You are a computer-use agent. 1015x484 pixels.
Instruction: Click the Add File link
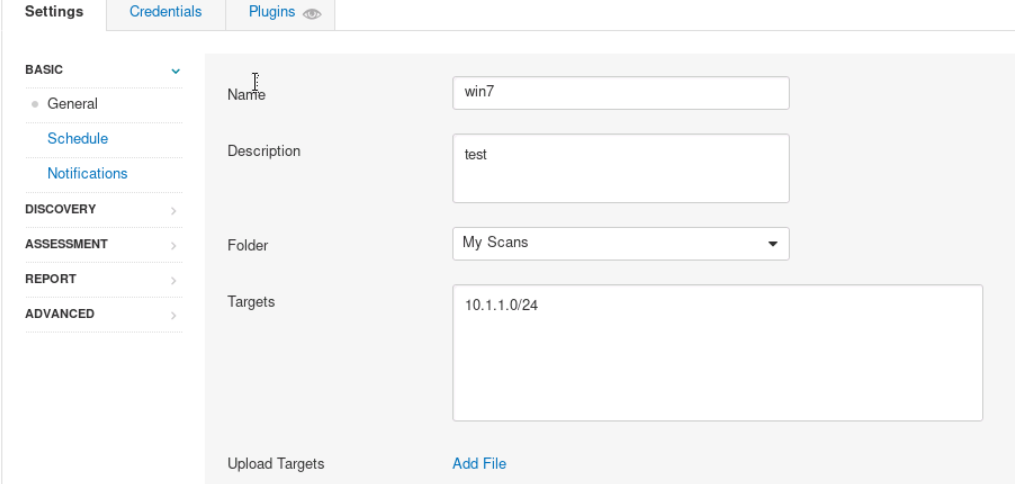tap(479, 463)
